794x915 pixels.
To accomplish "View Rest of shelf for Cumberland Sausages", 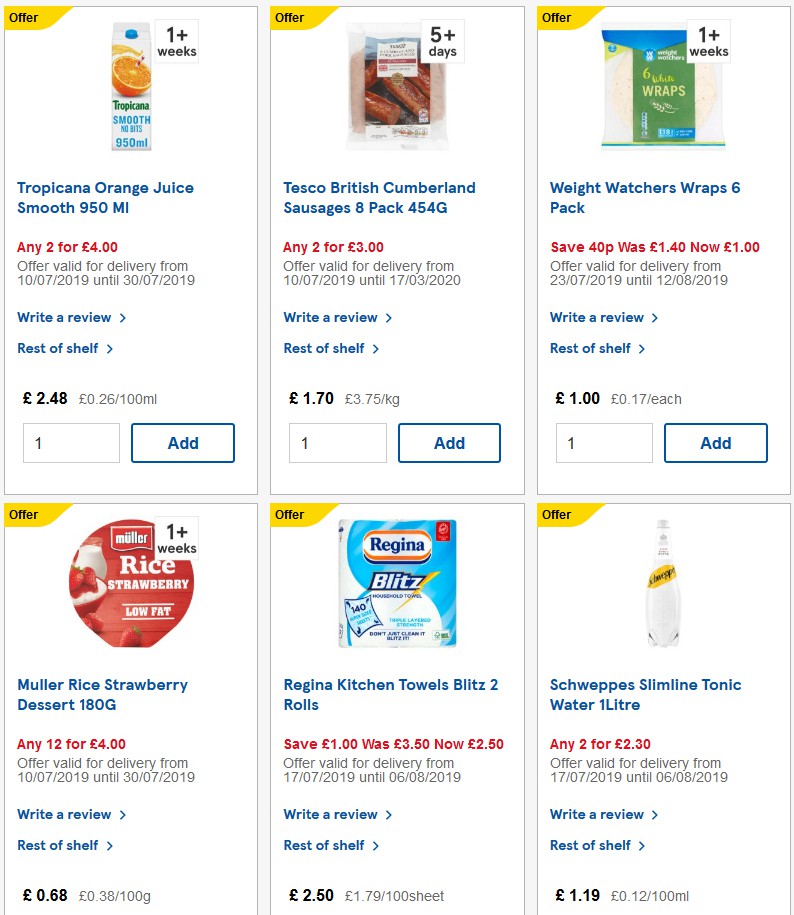I will pos(326,348).
